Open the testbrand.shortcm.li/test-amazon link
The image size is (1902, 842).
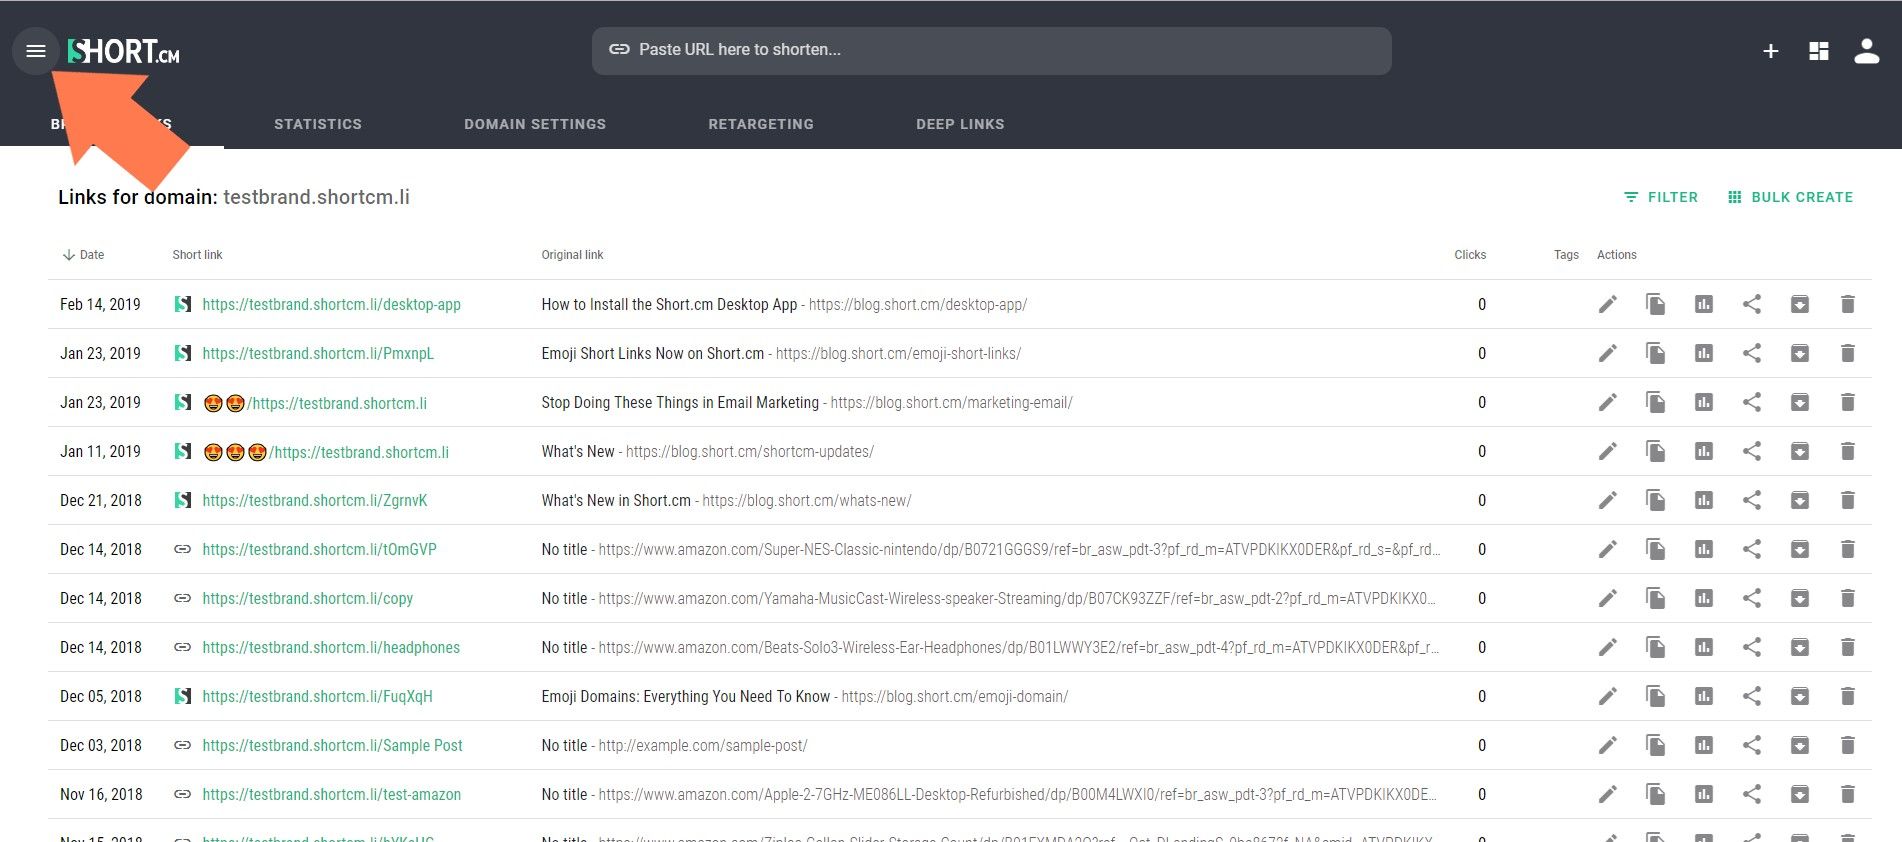pyautogui.click(x=331, y=794)
